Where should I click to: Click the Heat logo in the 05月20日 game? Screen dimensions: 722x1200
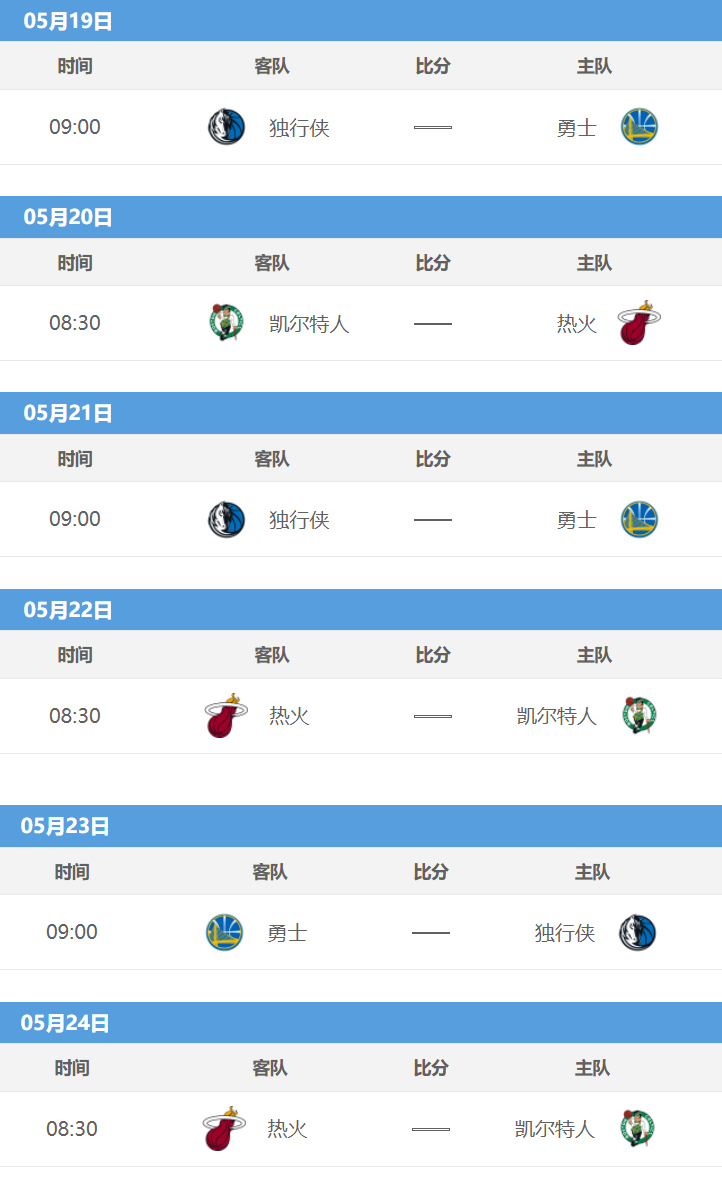(x=639, y=322)
